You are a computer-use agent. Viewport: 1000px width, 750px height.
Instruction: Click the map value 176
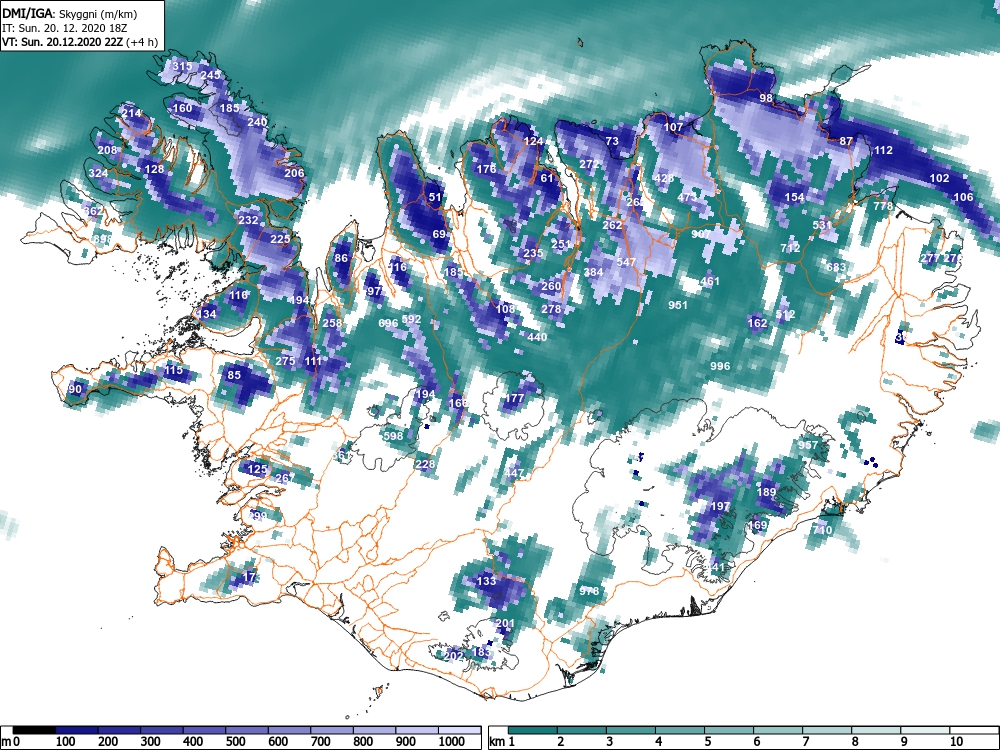(x=486, y=169)
